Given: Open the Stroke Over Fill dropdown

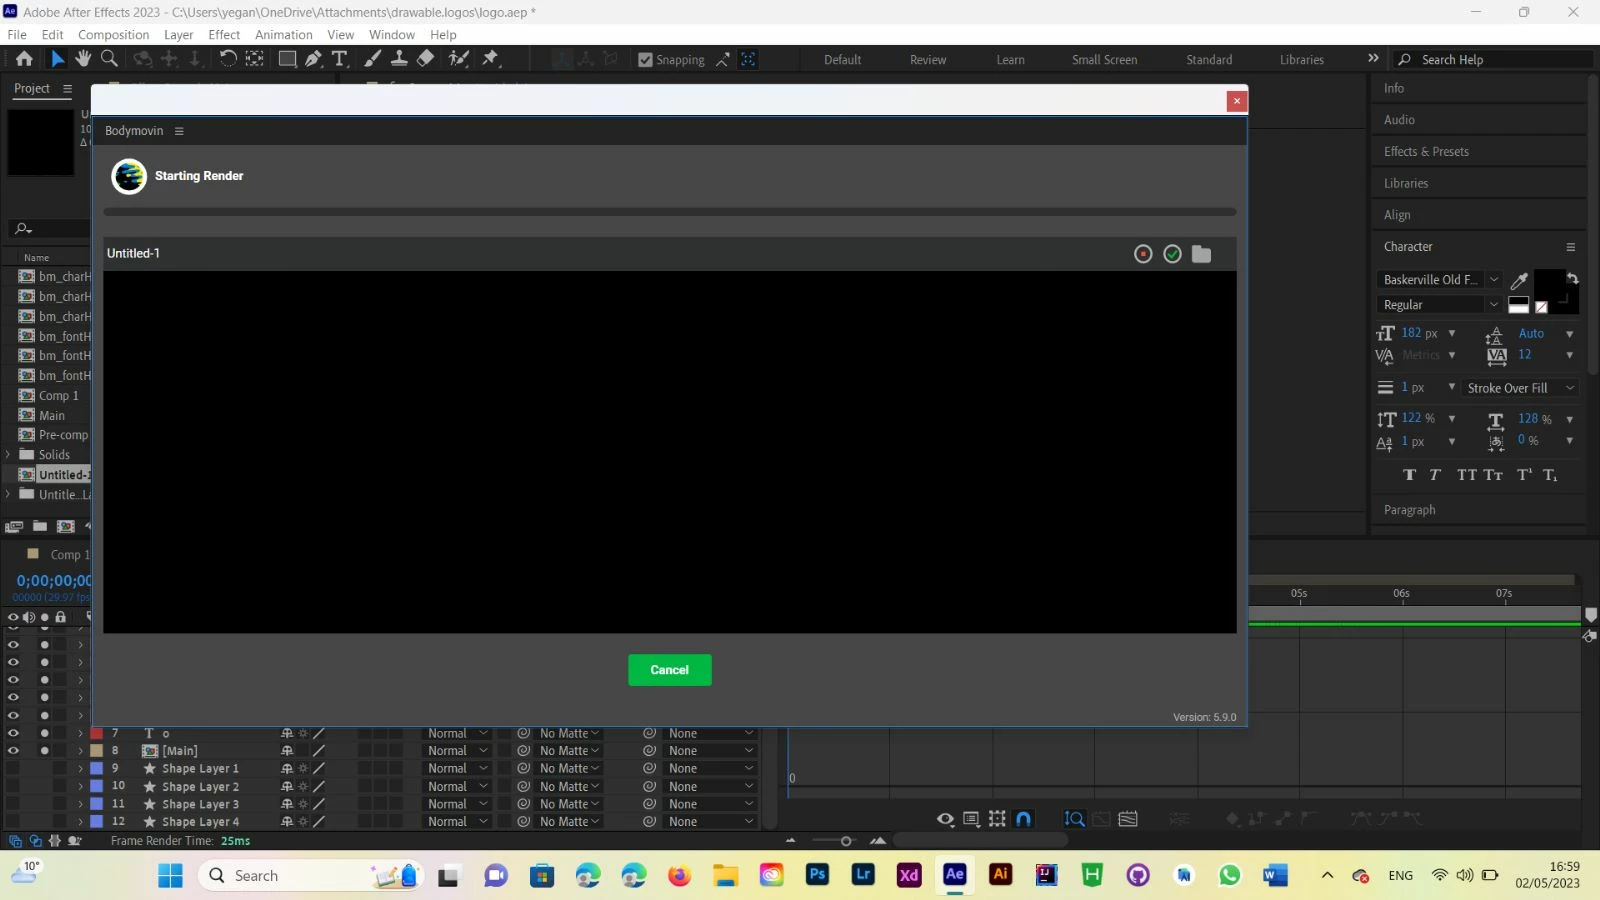Looking at the screenshot, I should (x=1520, y=388).
